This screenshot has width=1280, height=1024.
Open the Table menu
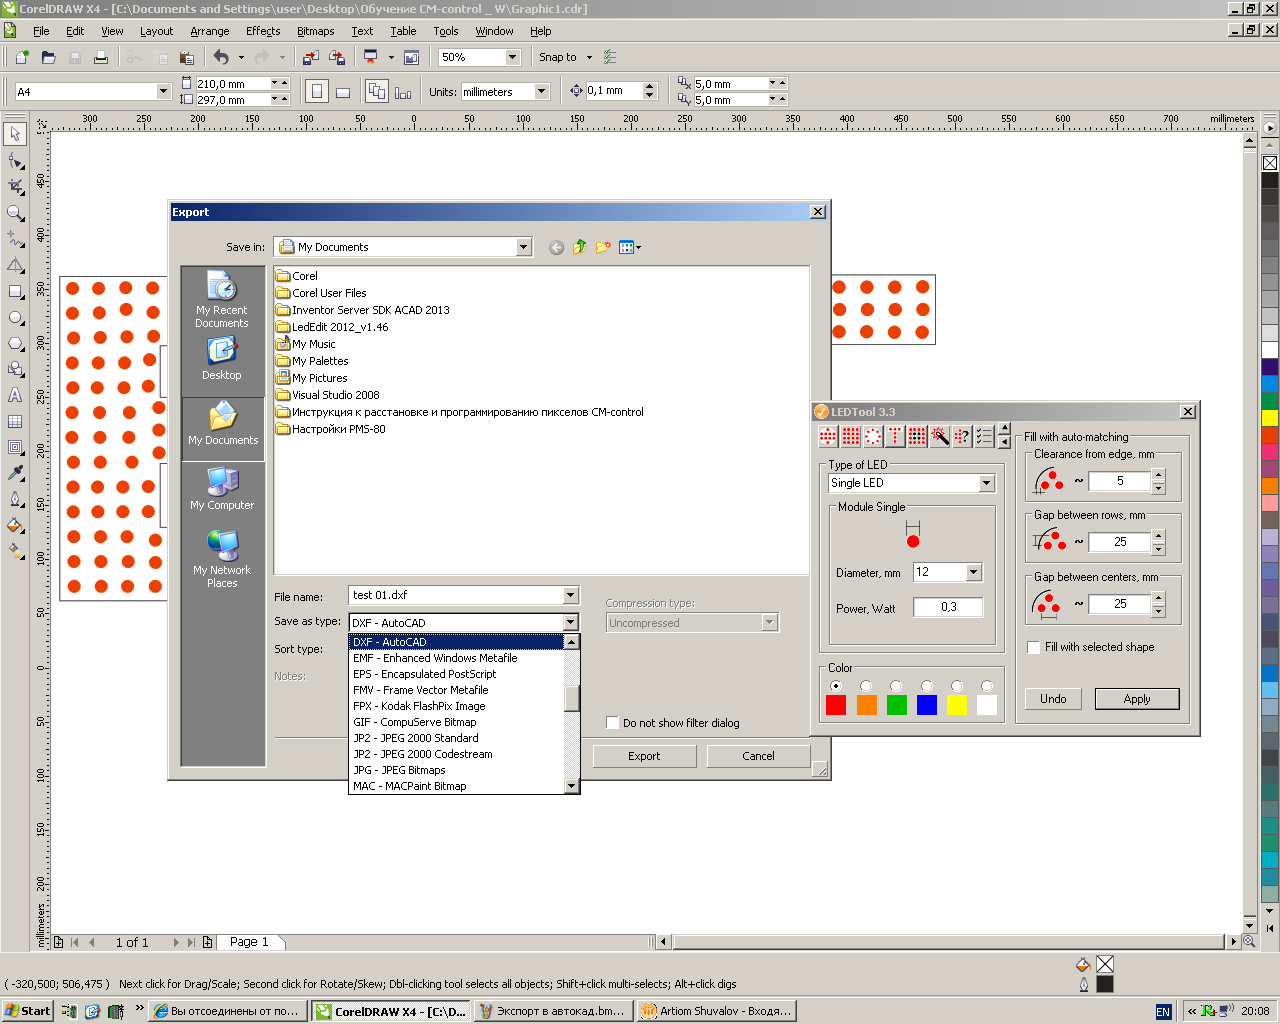(x=403, y=31)
